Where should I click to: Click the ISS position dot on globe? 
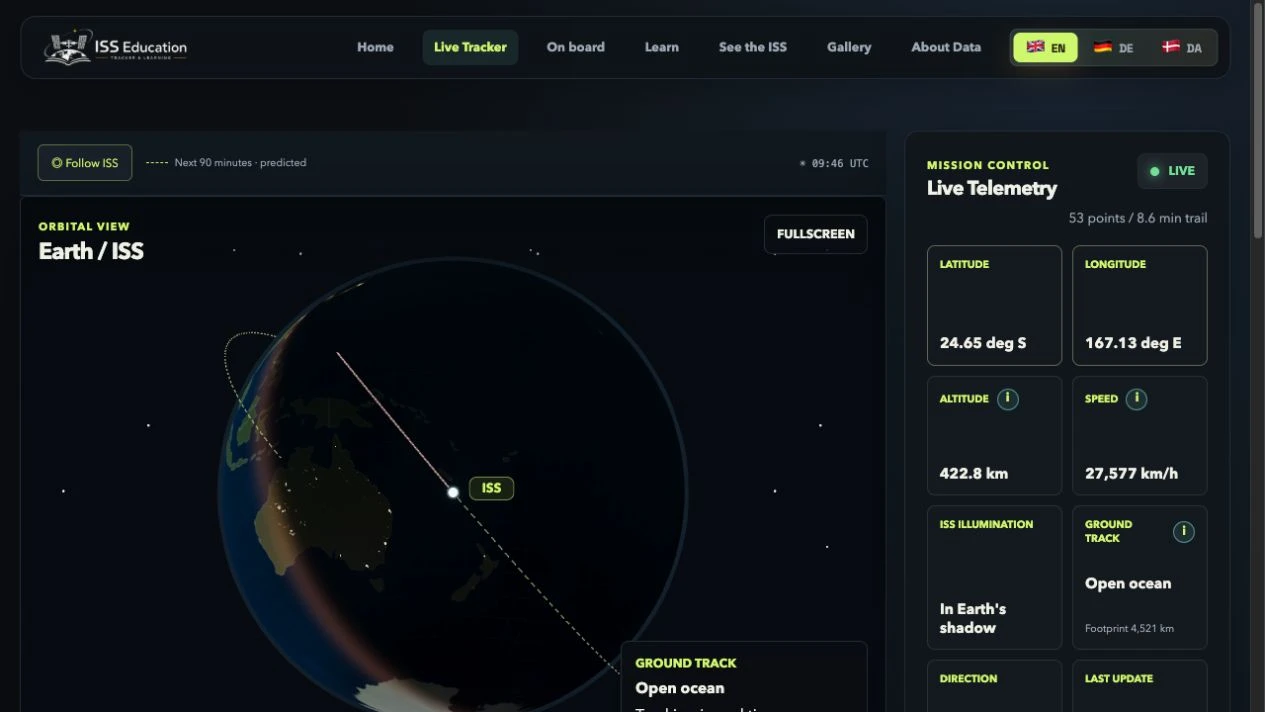click(x=453, y=492)
